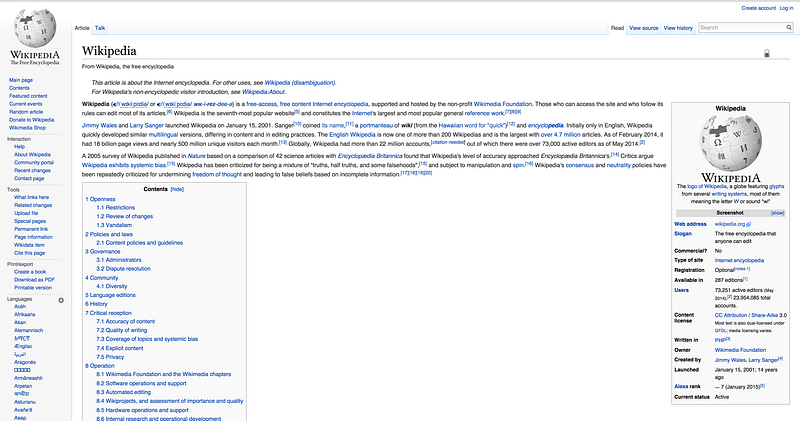Open the Wikipedia:About link
The height and width of the screenshot is (421, 800).
(263, 92)
